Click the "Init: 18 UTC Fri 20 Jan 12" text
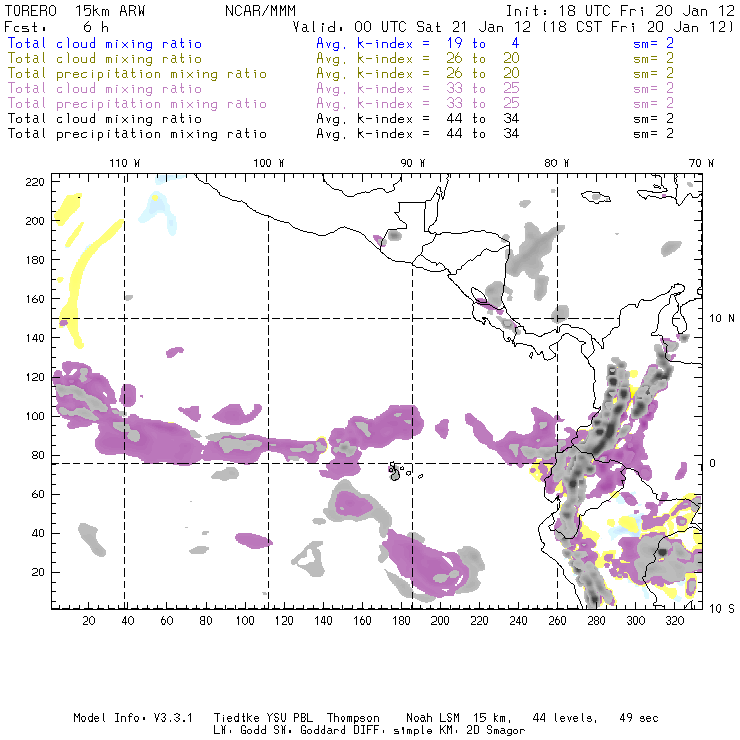This screenshot has width=740, height=740. [x=620, y=11]
